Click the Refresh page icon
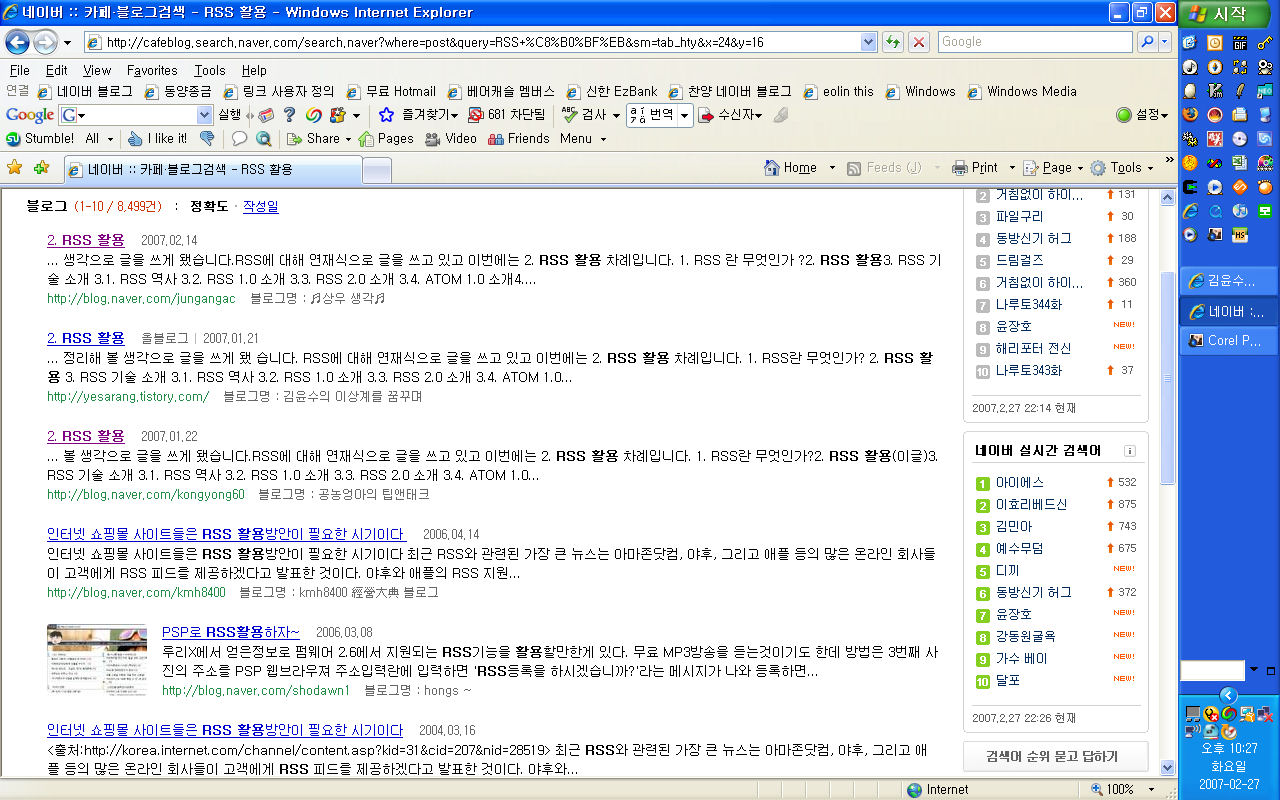 pyautogui.click(x=892, y=42)
